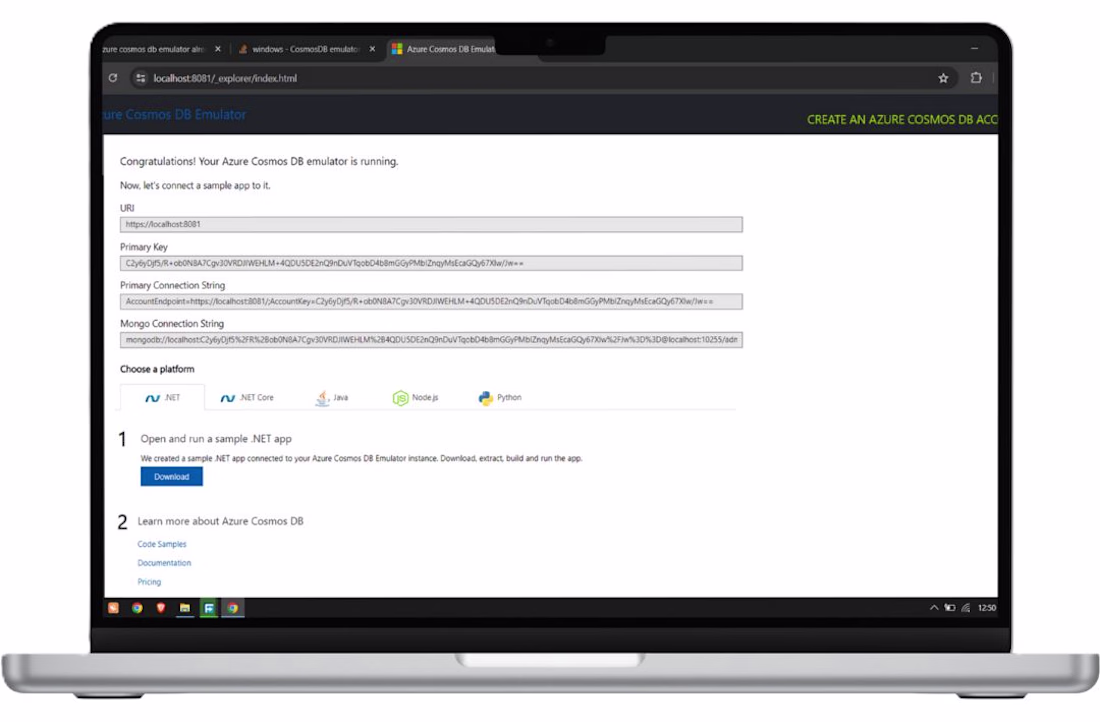The height and width of the screenshot is (722, 1100).
Task: Choose the Node.js platform tab
Action: [x=415, y=398]
